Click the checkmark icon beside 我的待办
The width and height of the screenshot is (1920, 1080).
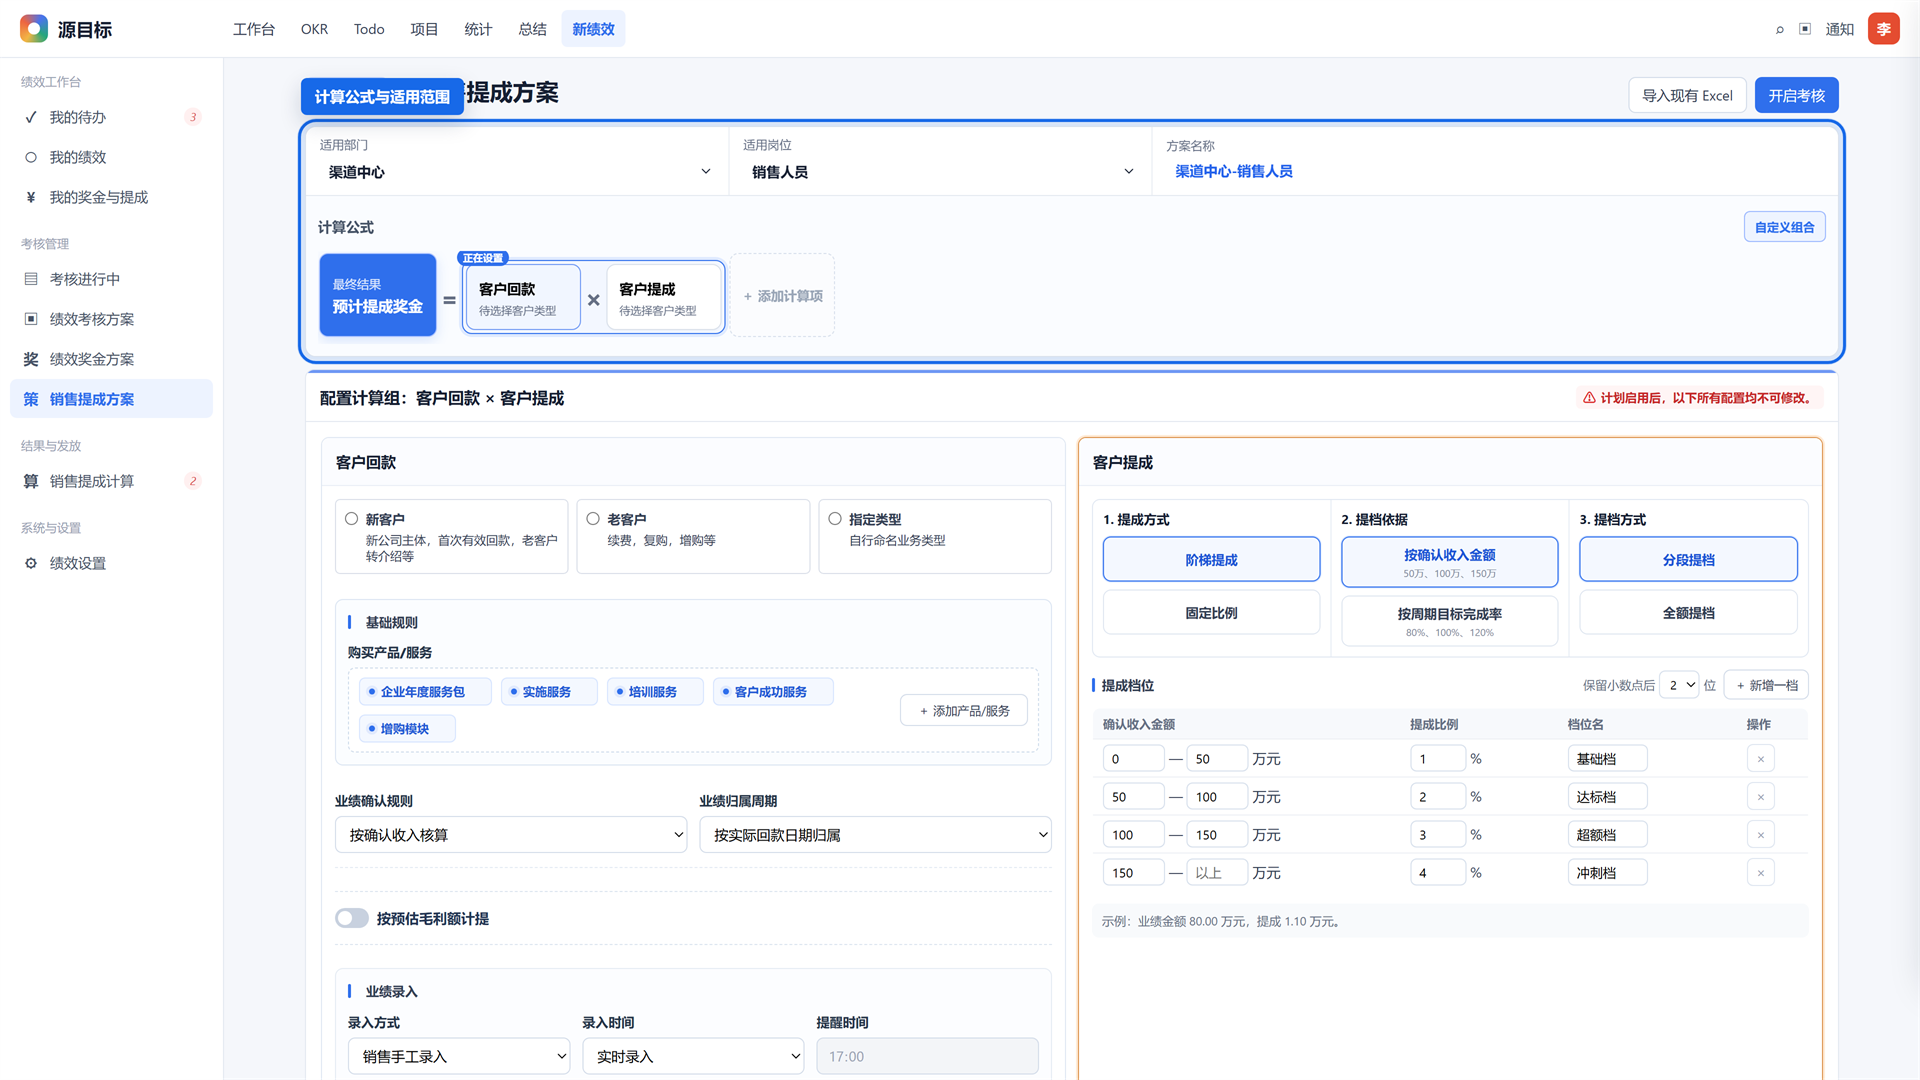tap(31, 117)
